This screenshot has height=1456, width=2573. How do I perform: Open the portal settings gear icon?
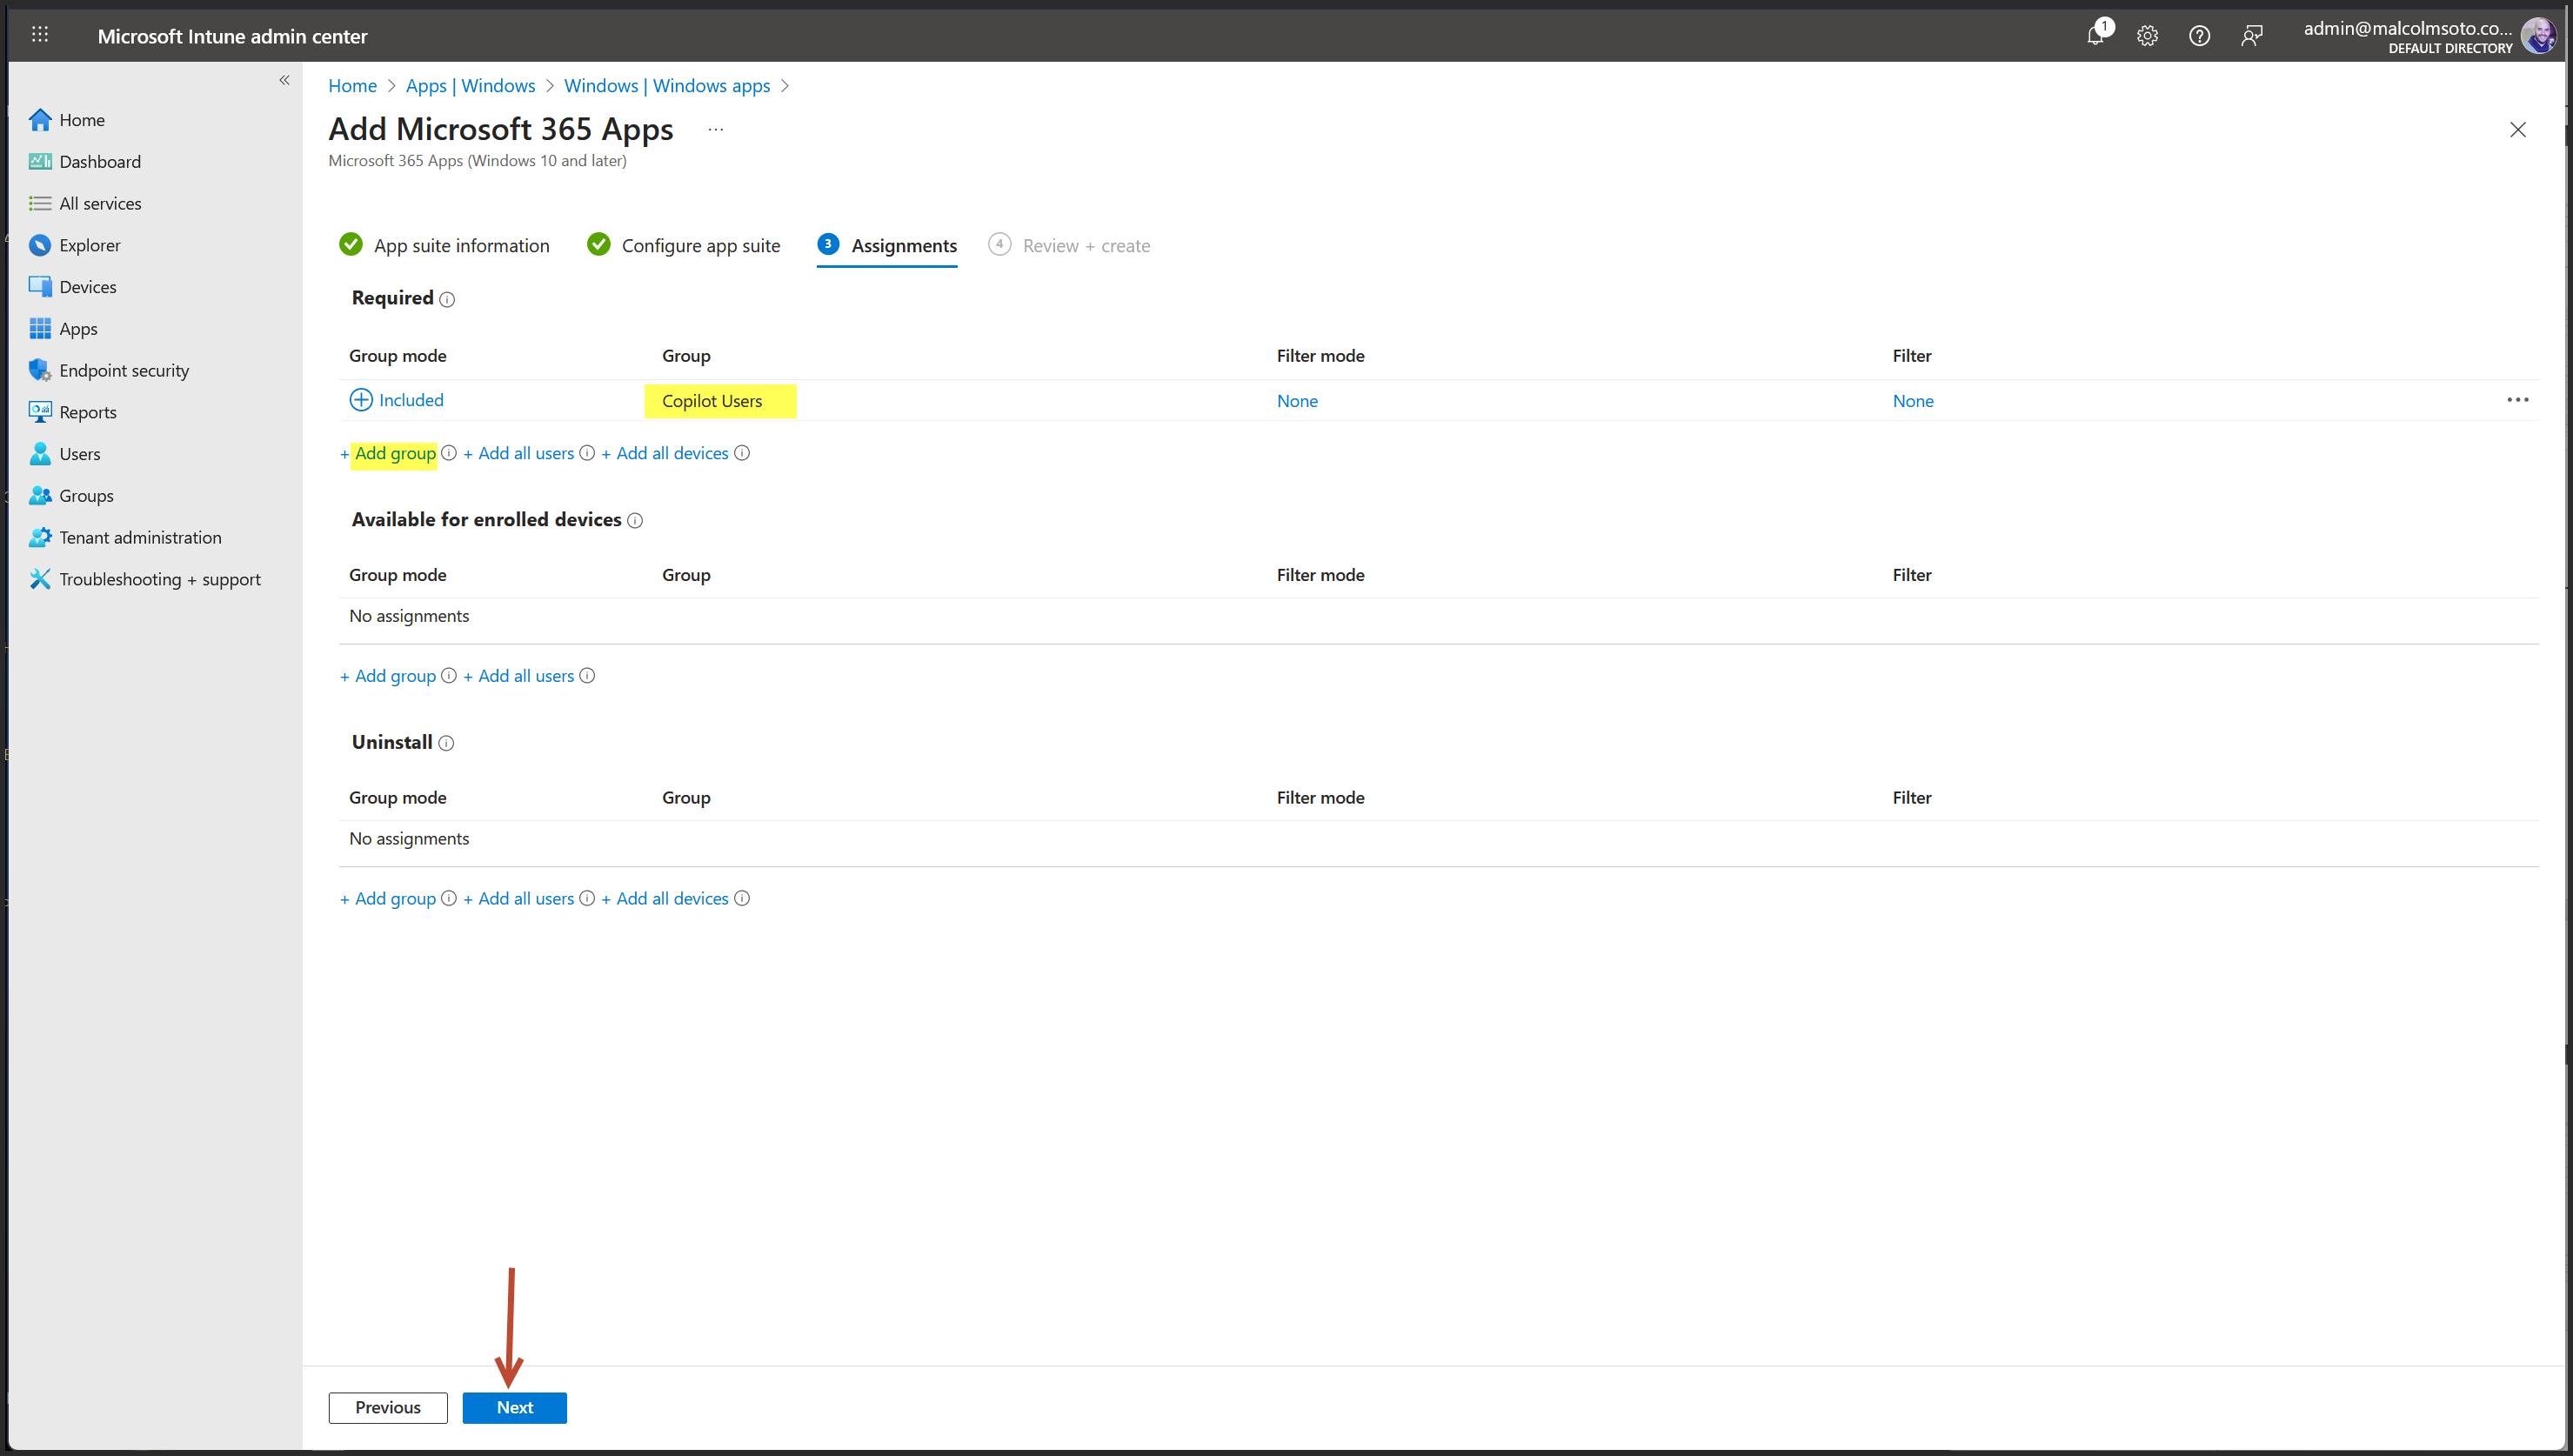[2147, 36]
